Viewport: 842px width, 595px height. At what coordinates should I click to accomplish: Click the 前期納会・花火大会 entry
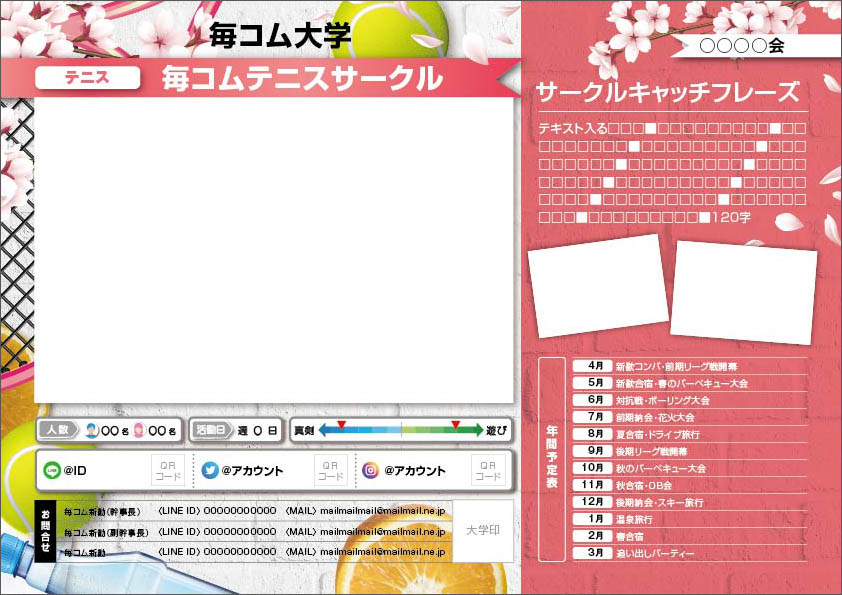[655, 418]
